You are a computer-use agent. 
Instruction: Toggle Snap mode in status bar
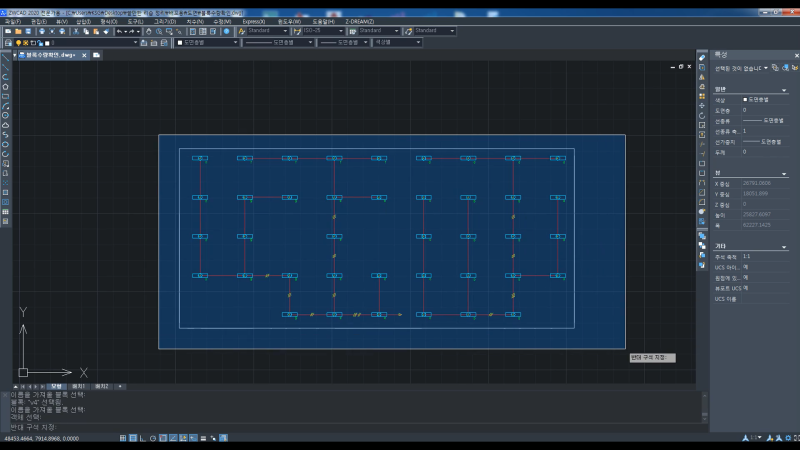pos(123,438)
